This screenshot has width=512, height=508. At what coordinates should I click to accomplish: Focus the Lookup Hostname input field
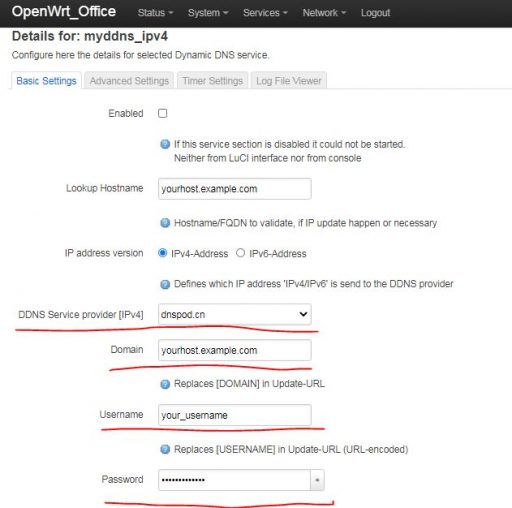tap(235, 189)
